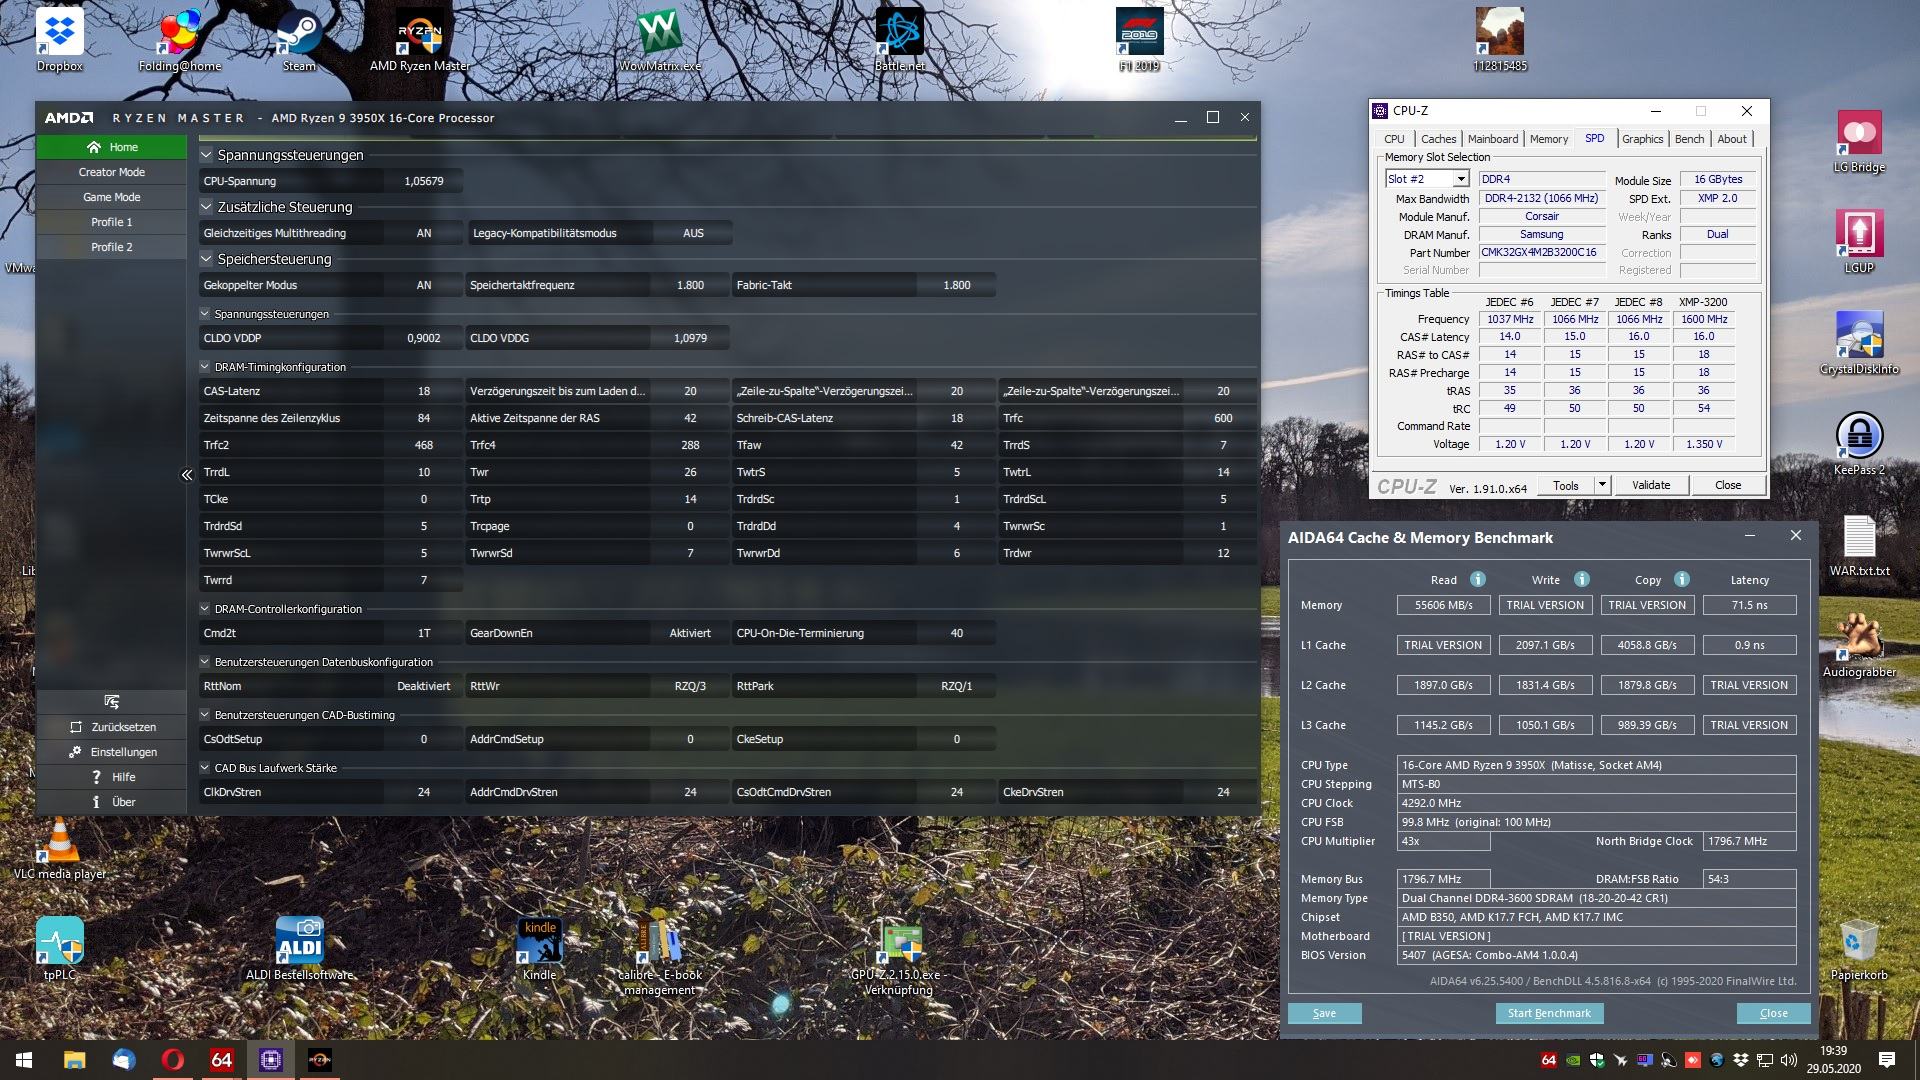Switch to CPU tab in CPU-Z

(x=1394, y=139)
